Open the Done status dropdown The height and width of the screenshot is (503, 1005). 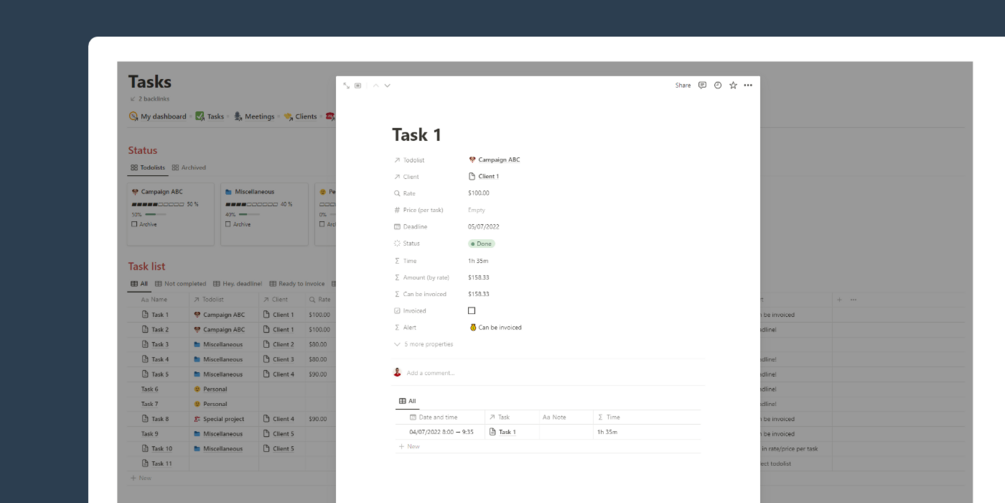pyautogui.click(x=481, y=243)
